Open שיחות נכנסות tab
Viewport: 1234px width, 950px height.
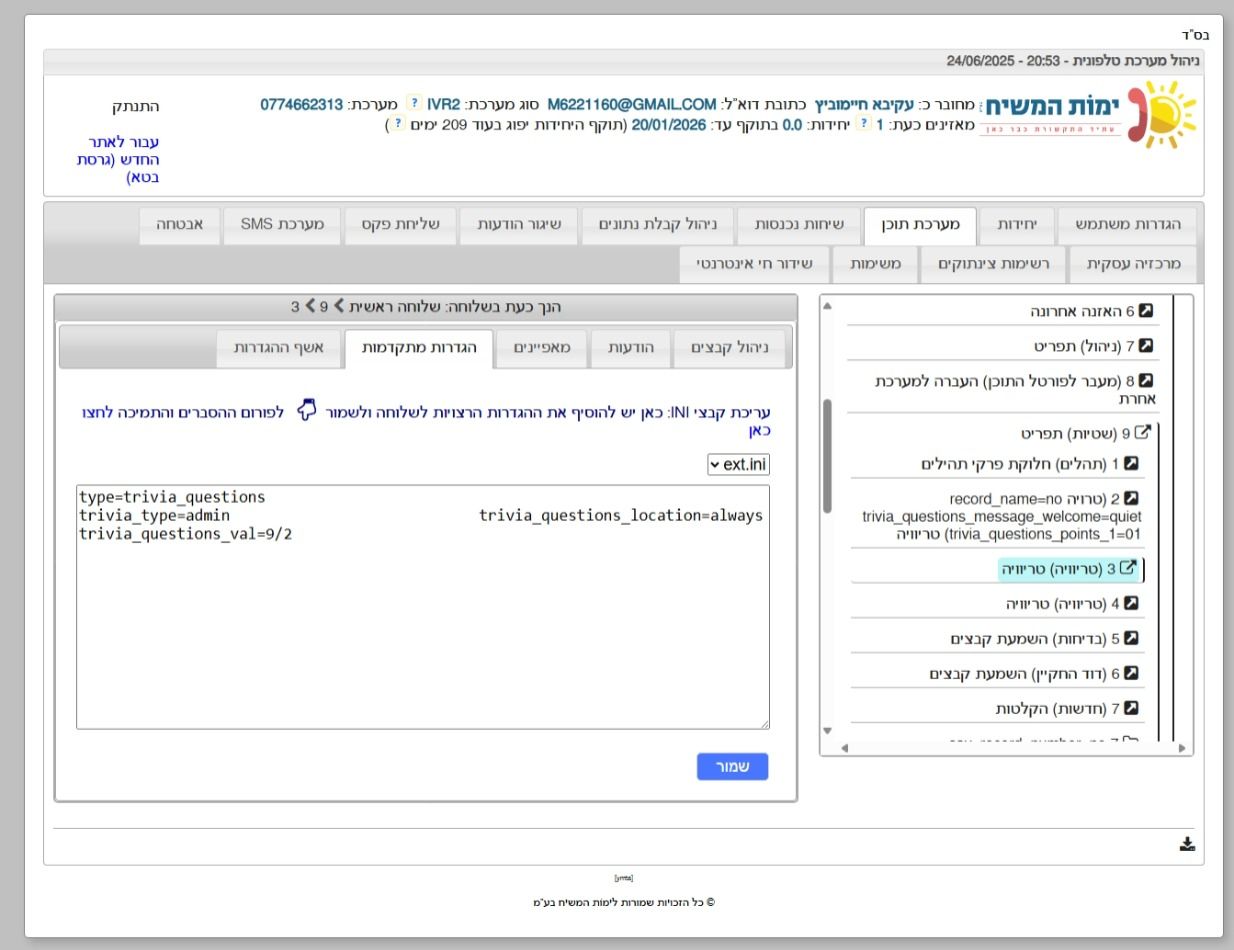[x=799, y=225]
